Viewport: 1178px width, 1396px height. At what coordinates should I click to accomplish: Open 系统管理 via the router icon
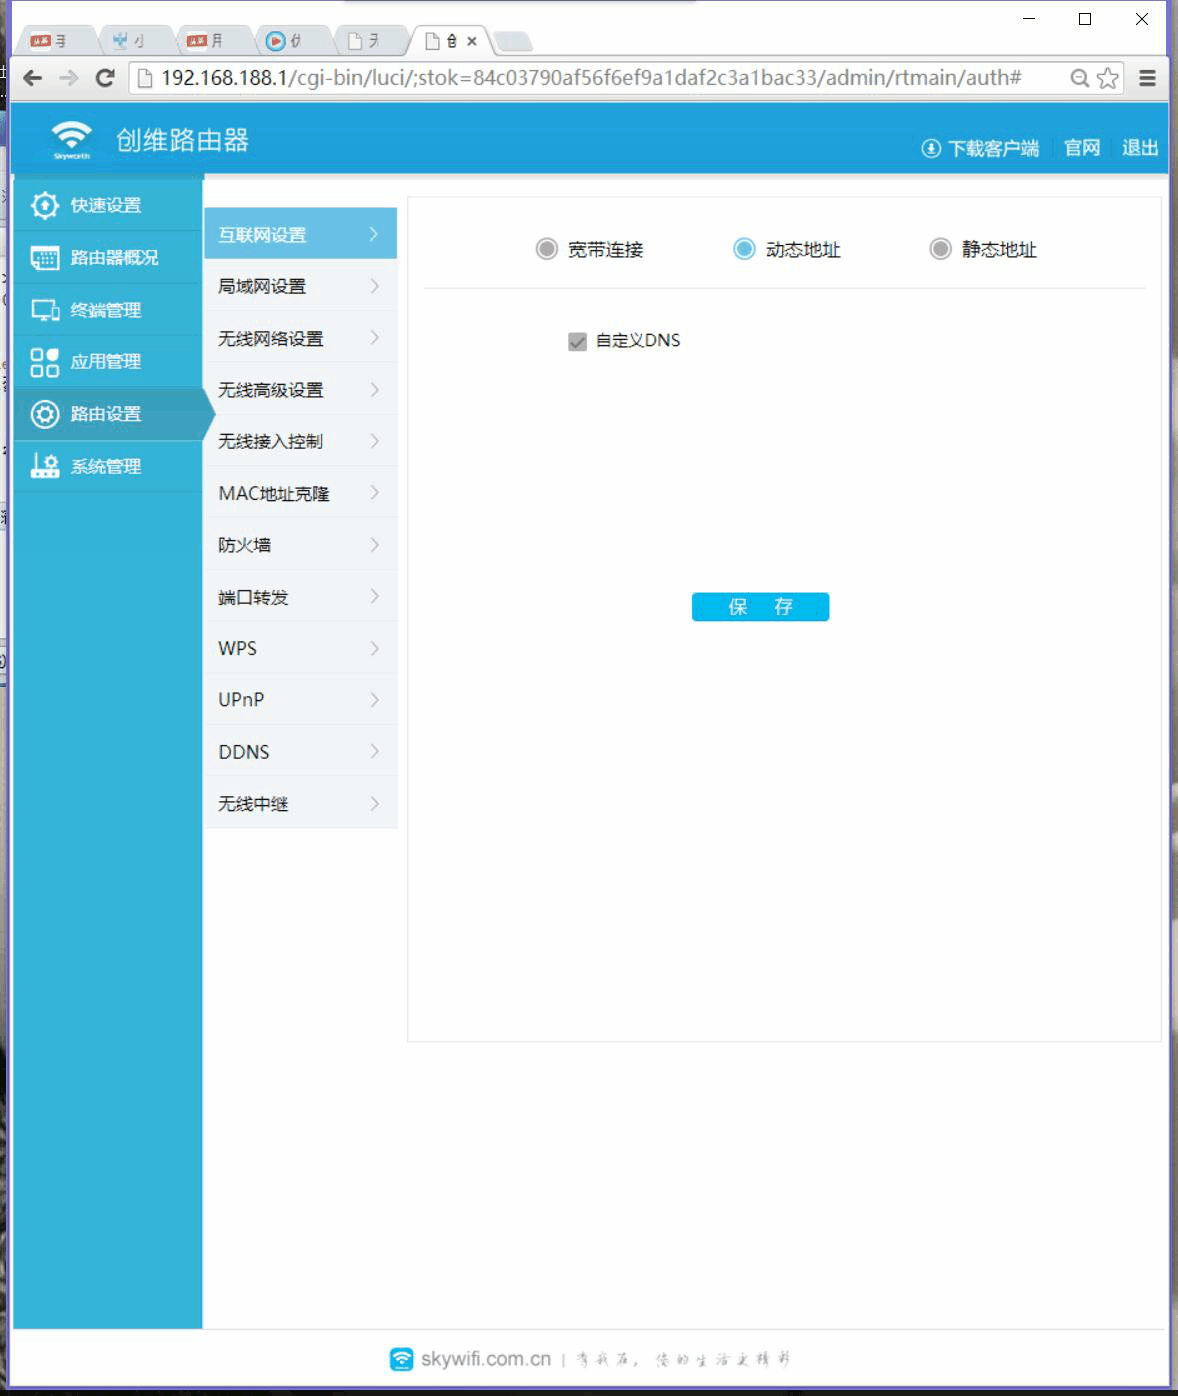coord(44,466)
